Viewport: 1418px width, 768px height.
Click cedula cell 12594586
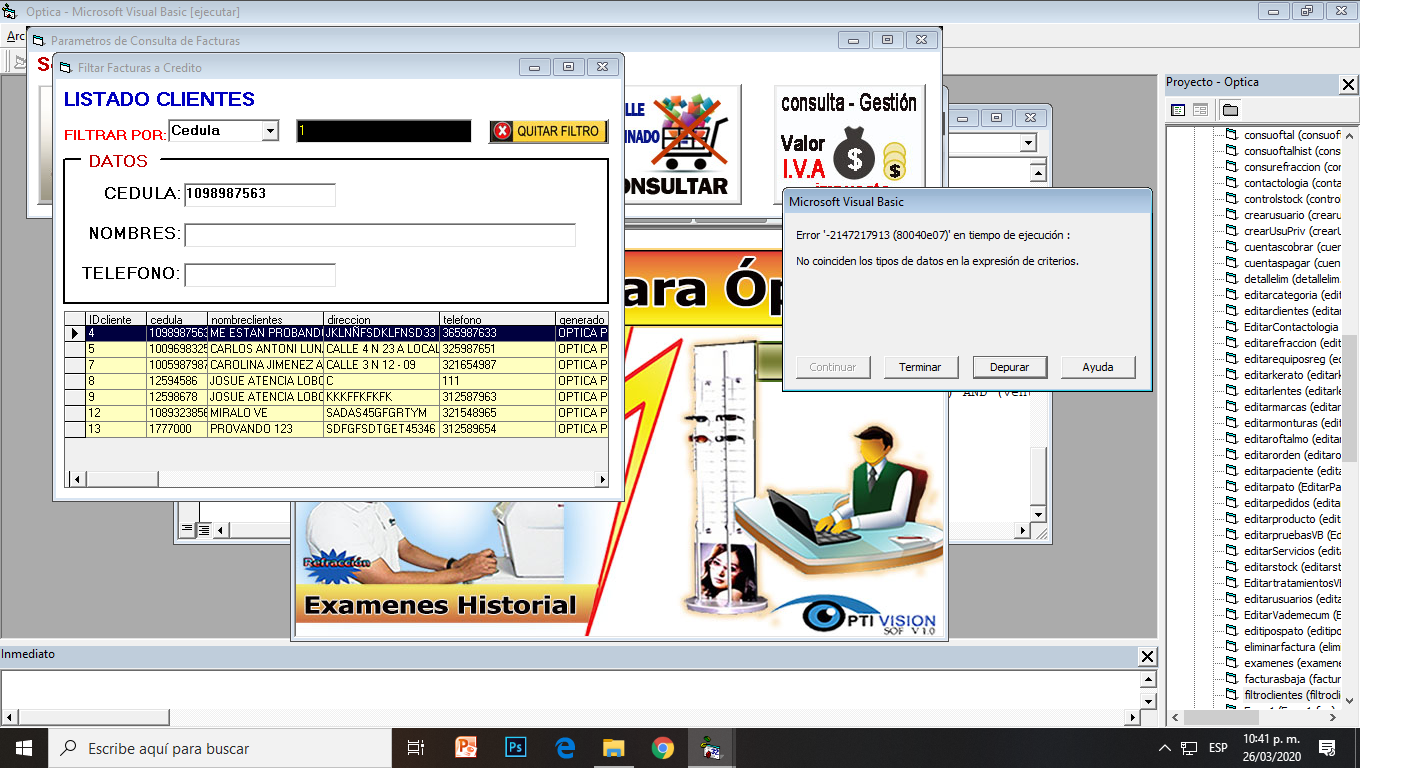pos(177,381)
